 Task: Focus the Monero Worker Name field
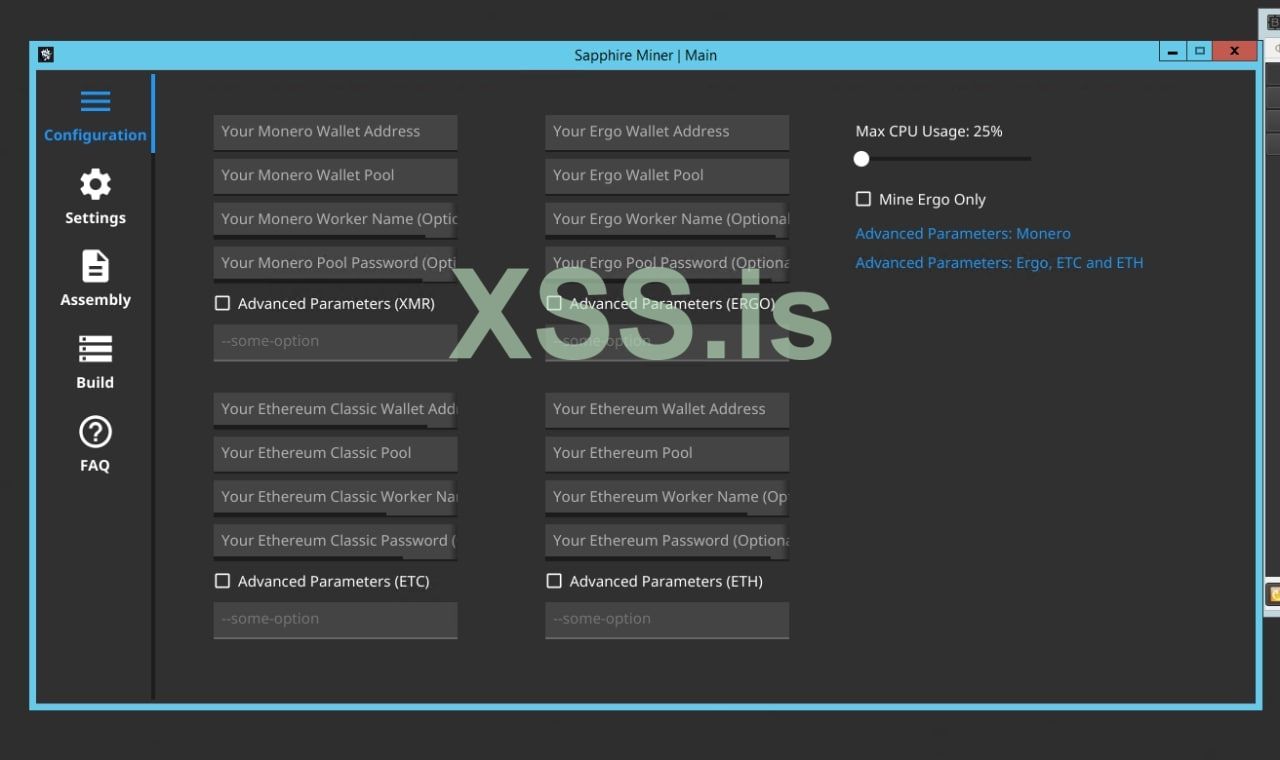pos(335,220)
